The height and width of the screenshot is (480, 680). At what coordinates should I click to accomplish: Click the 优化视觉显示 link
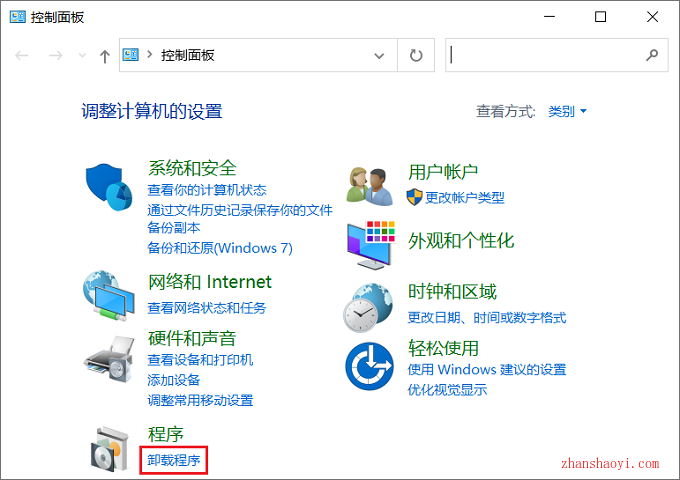[447, 389]
